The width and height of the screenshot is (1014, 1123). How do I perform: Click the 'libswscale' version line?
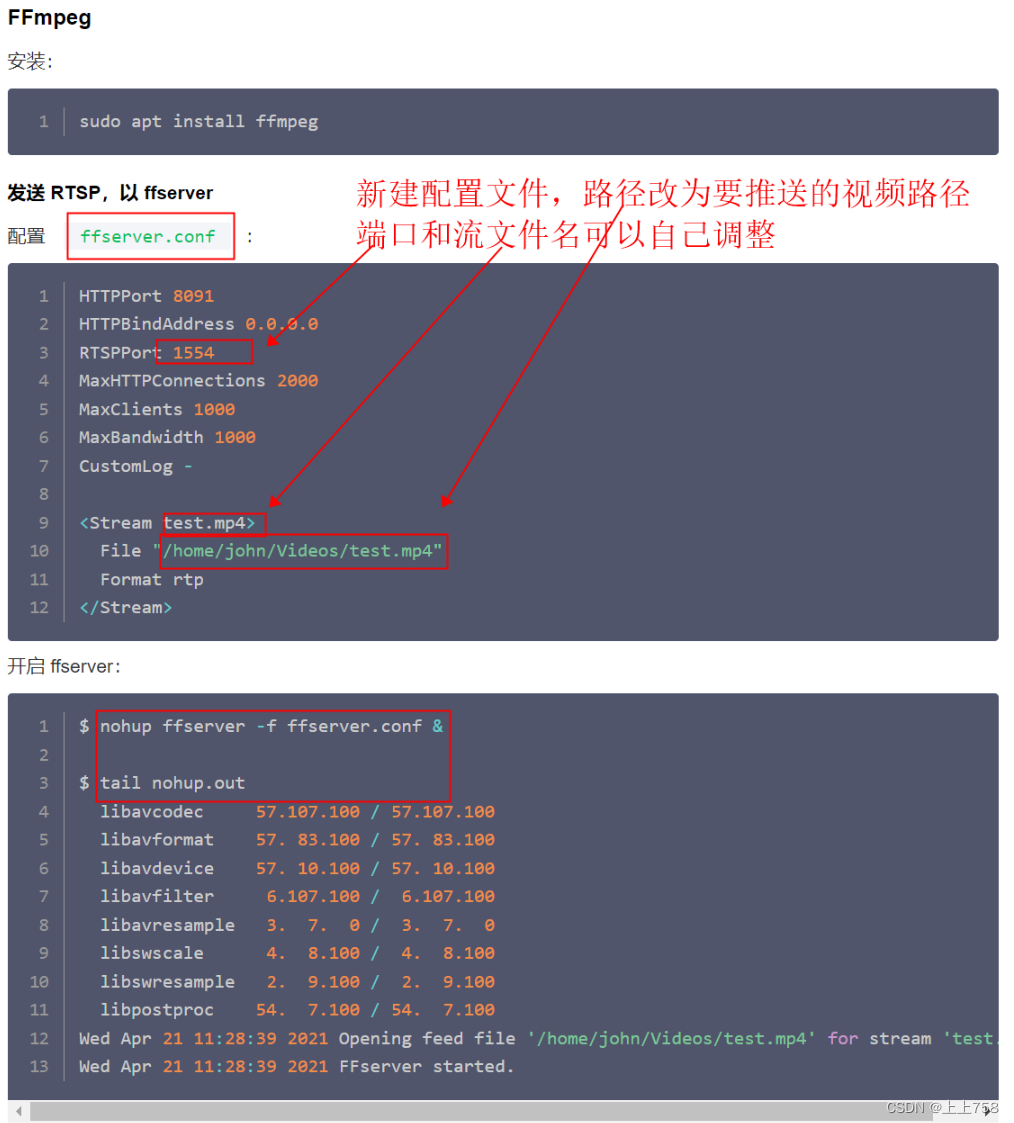tap(297, 953)
